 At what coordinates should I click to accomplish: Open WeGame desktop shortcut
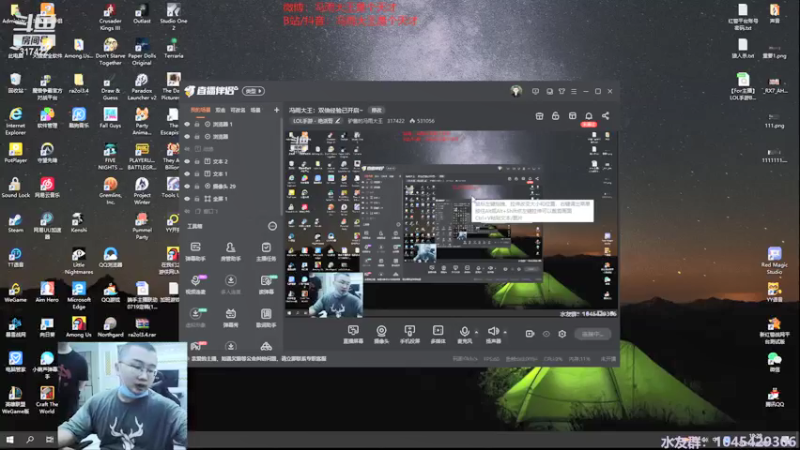[x=15, y=293]
